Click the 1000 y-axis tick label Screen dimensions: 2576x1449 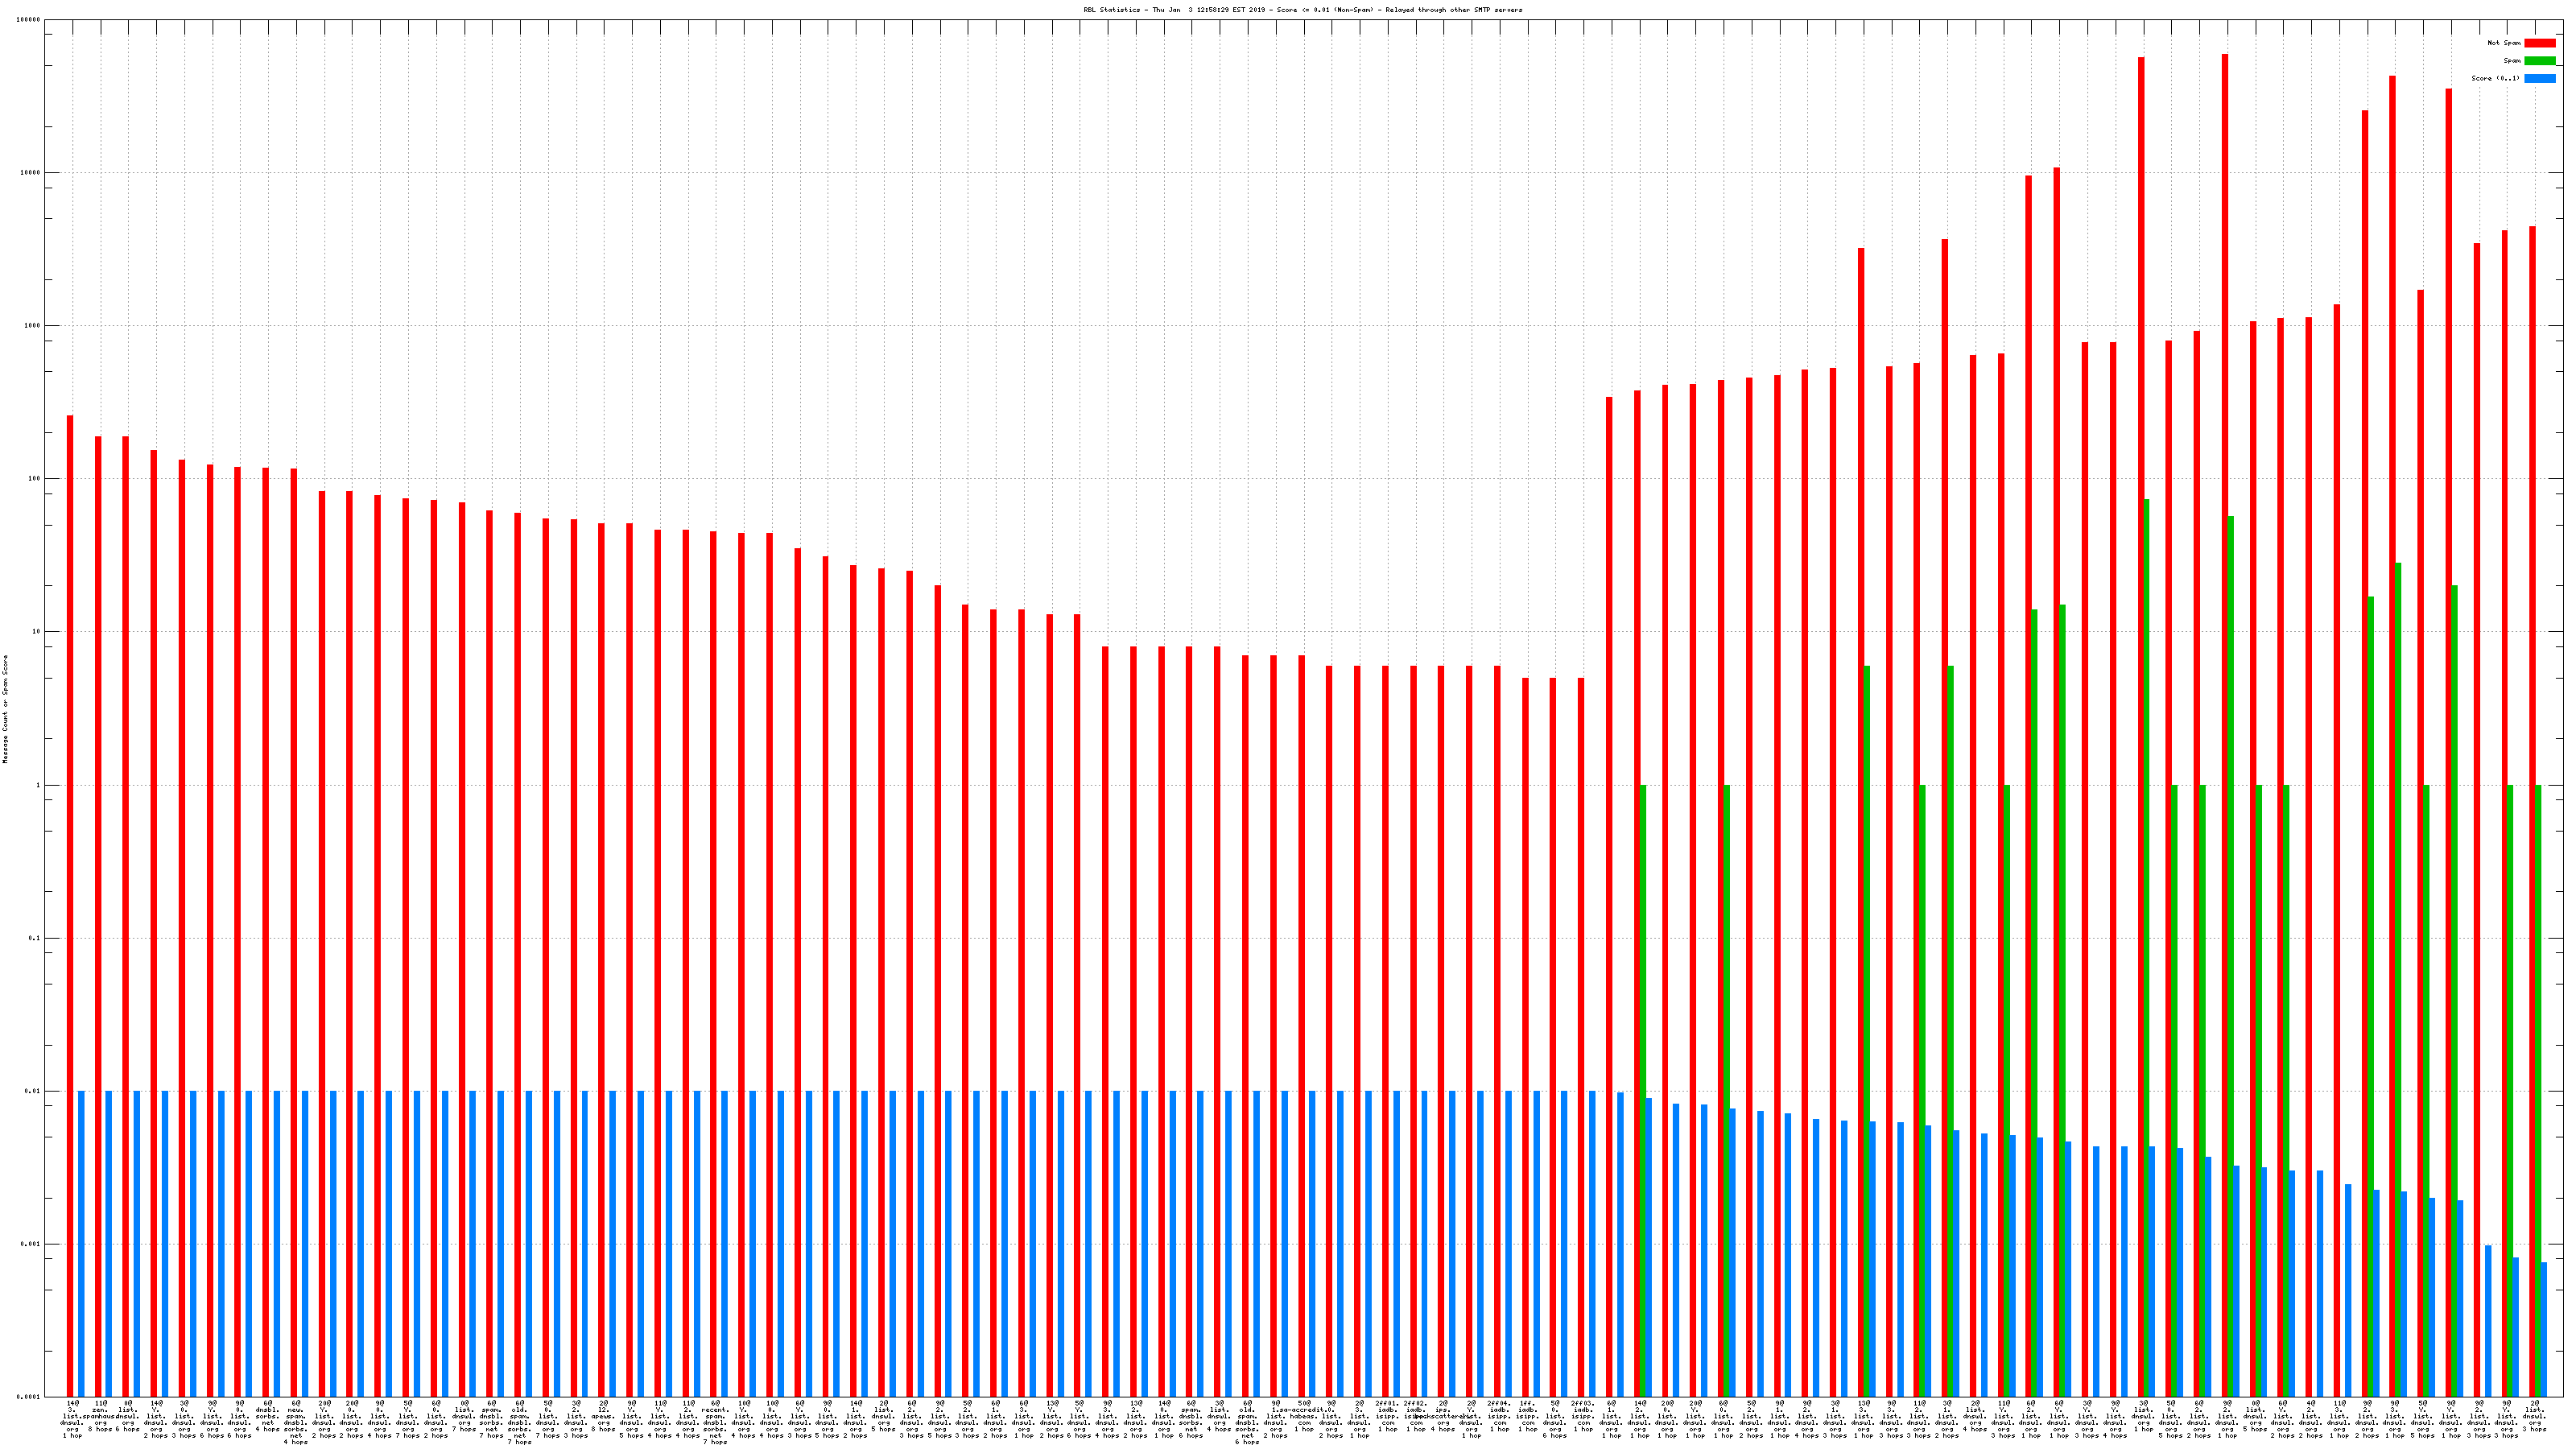(33, 326)
